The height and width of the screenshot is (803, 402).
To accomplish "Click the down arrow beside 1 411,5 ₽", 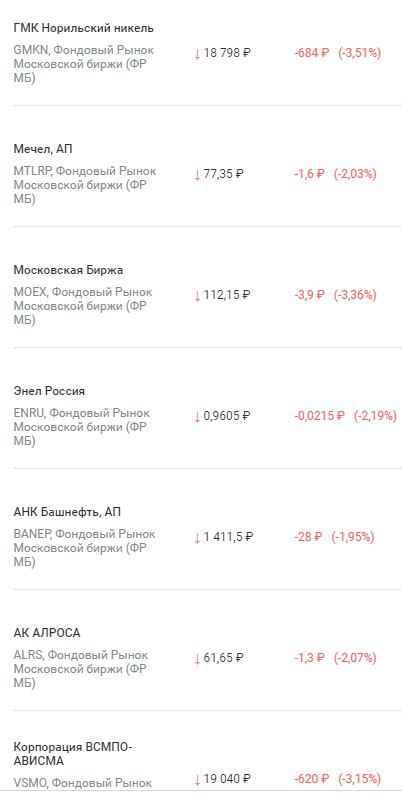I will point(197,538).
